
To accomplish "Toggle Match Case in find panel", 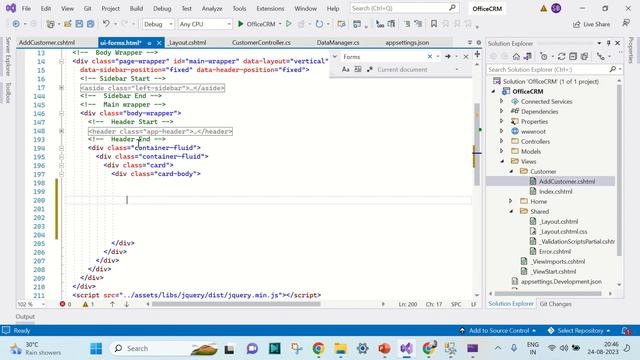I will [x=345, y=69].
